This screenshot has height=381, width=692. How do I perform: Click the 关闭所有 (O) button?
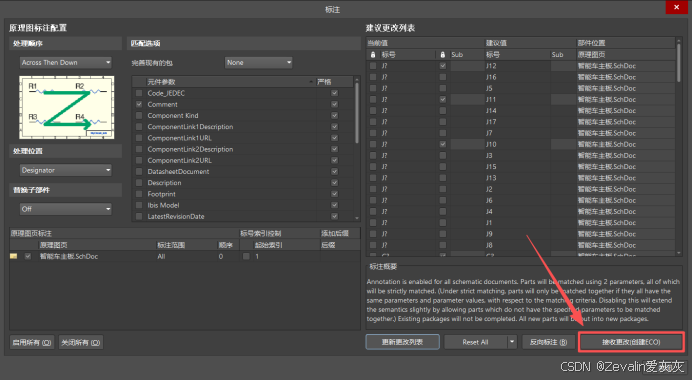[x=81, y=342]
